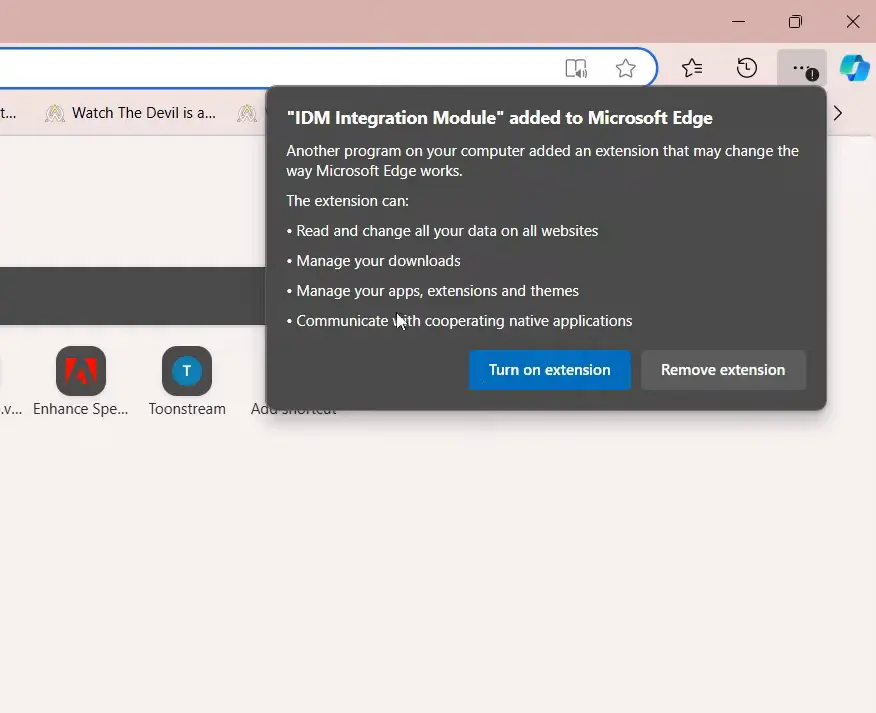The height and width of the screenshot is (713, 876).
Task: Open the partially visible leftmost shortcut tile
Action: tap(5, 380)
